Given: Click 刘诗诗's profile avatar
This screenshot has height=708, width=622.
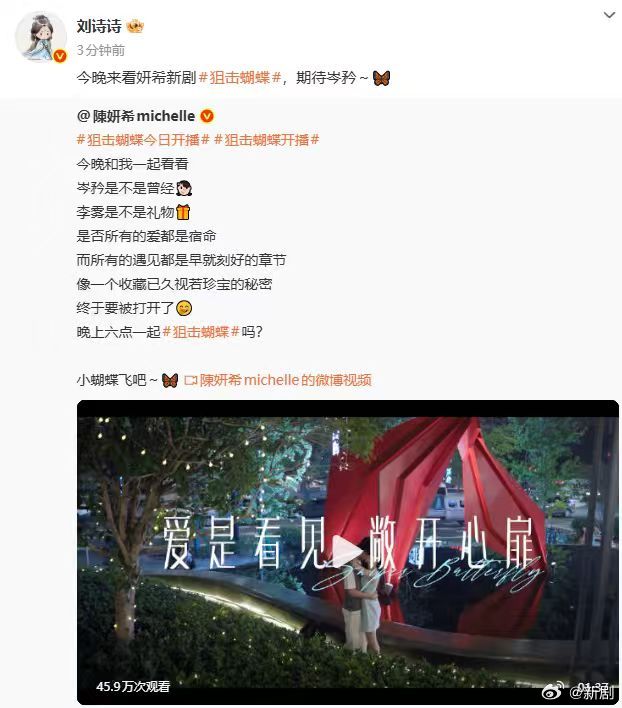Looking at the screenshot, I should coord(41,37).
